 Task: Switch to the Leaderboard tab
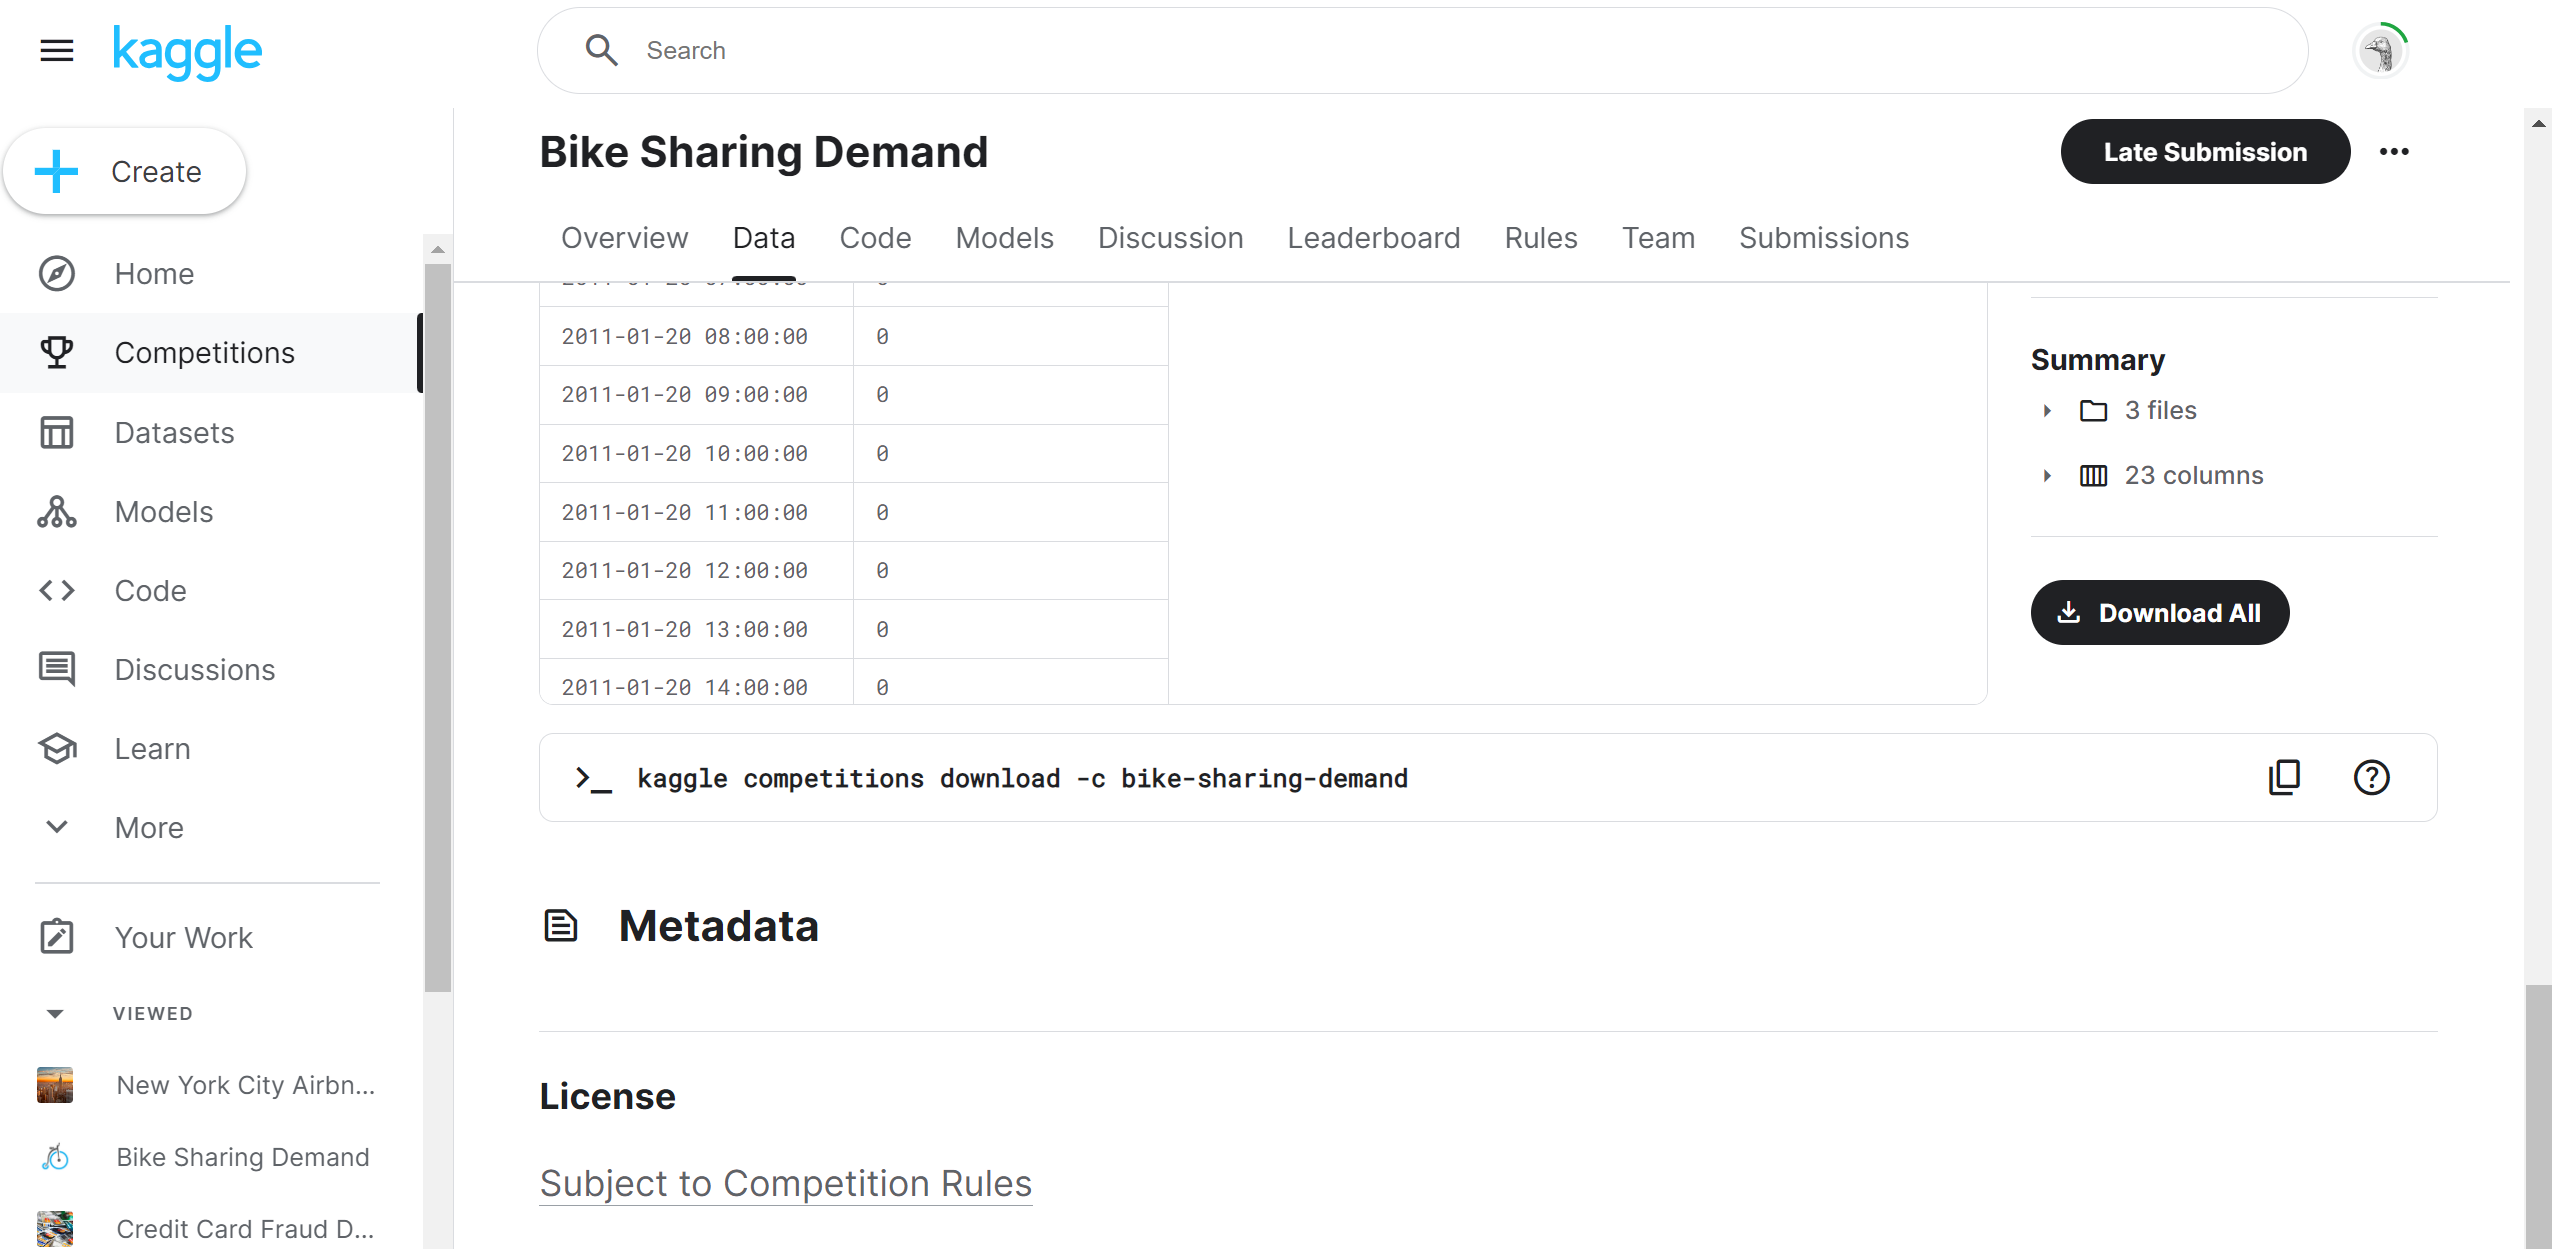pos(1373,238)
